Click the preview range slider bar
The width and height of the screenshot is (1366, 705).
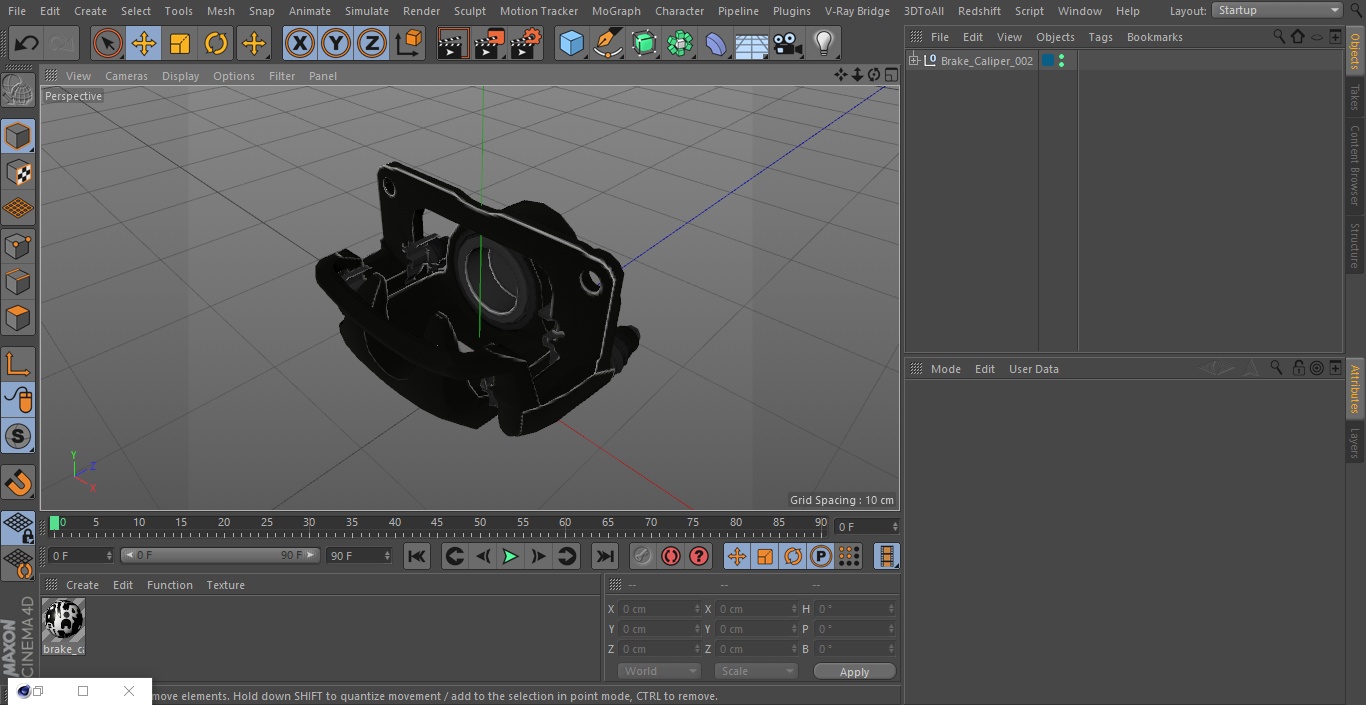[x=220, y=555]
